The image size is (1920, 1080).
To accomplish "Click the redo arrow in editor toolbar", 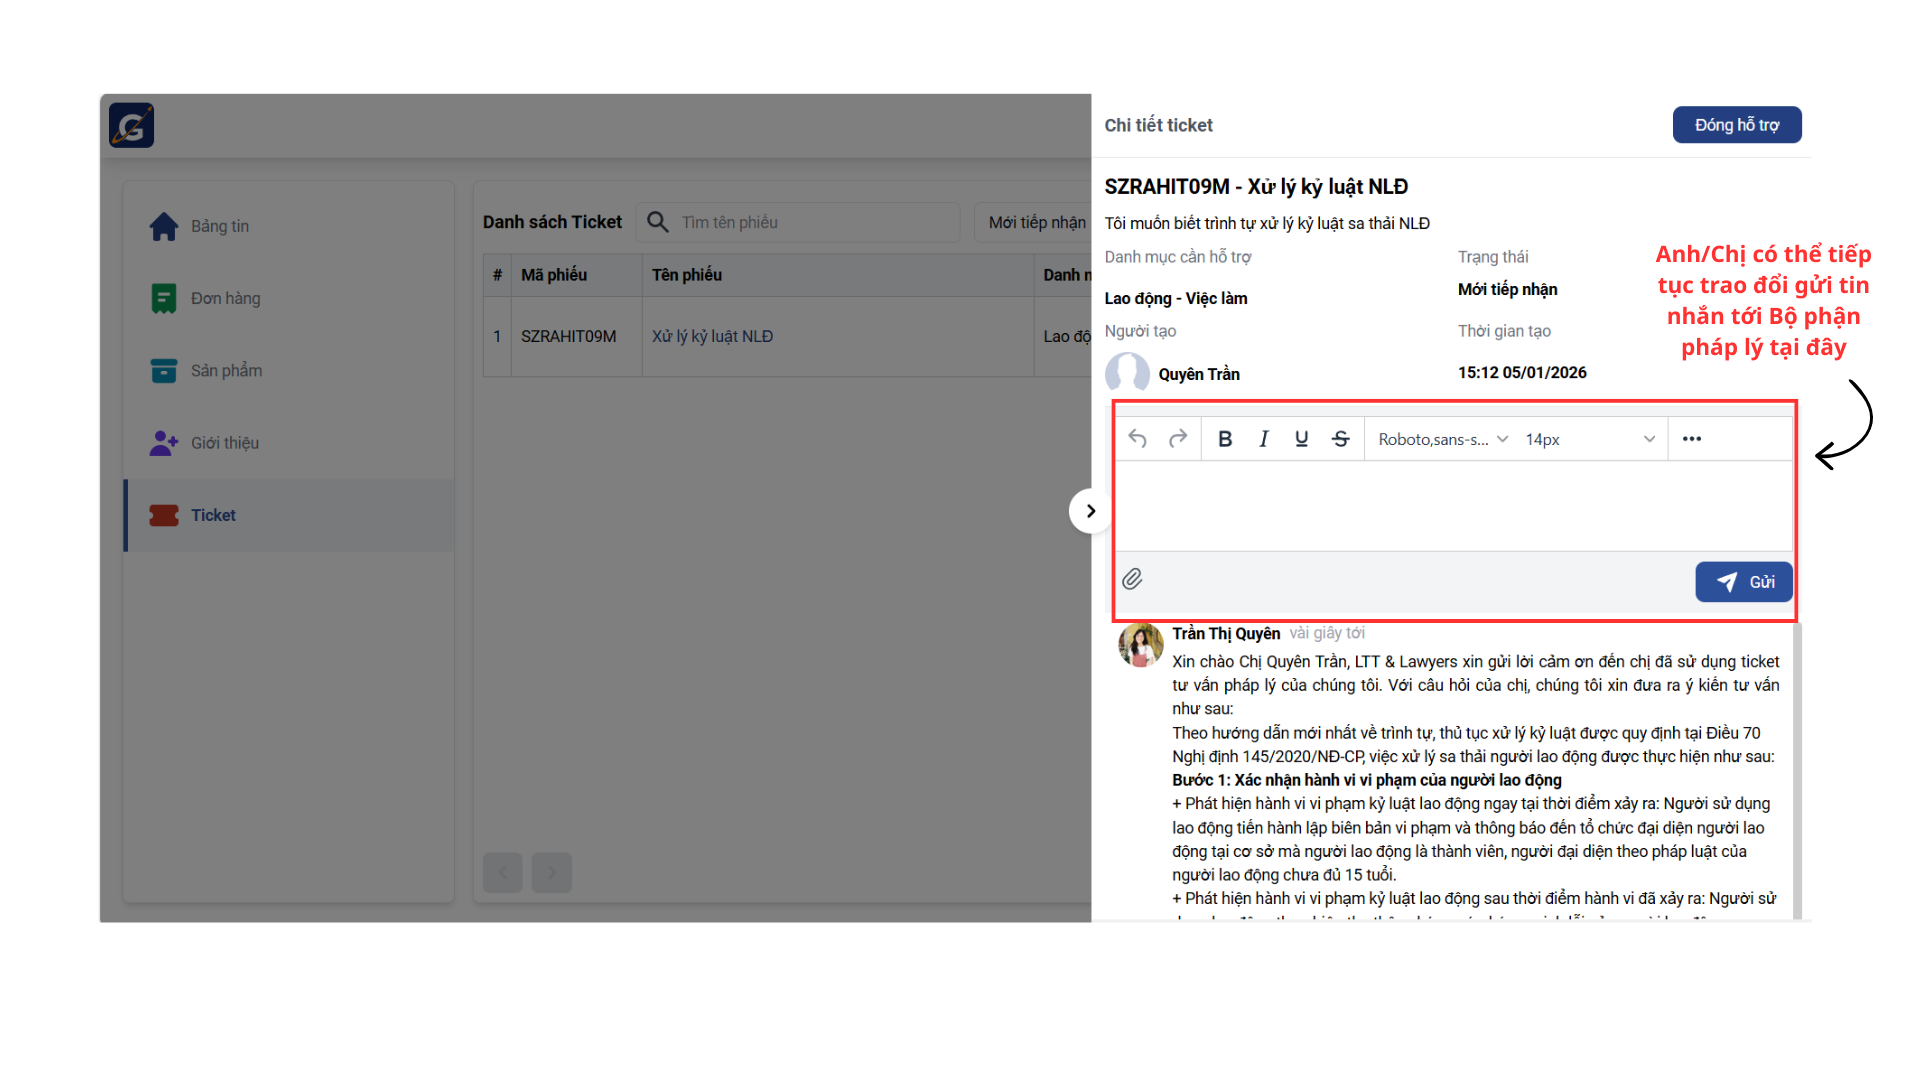I will click(x=1178, y=439).
